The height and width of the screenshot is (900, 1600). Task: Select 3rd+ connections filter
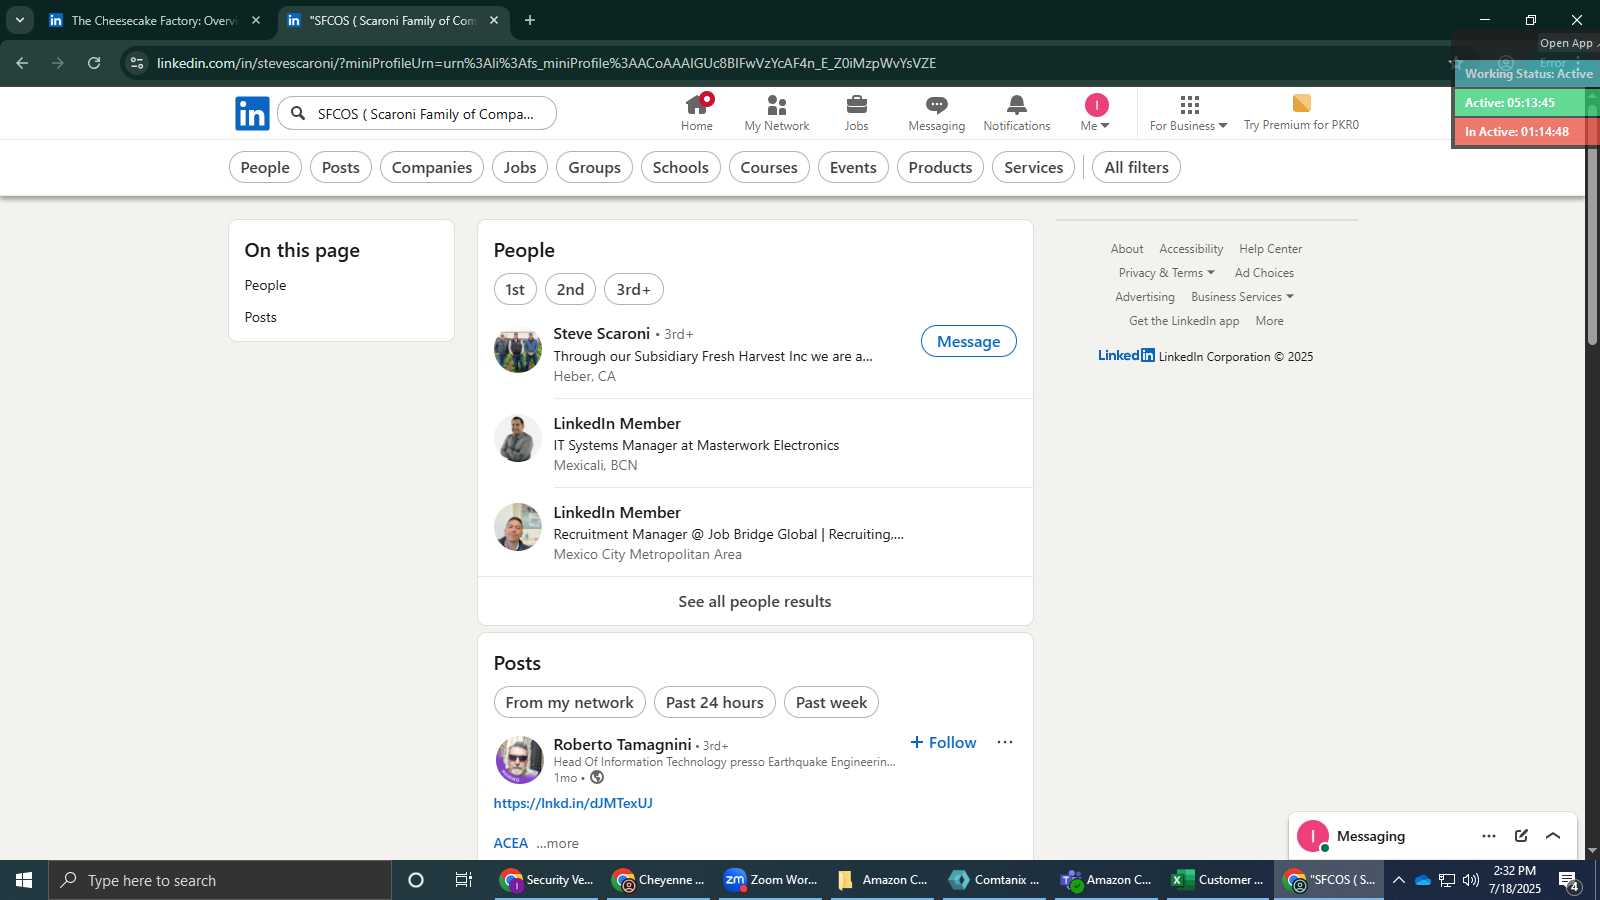[634, 289]
